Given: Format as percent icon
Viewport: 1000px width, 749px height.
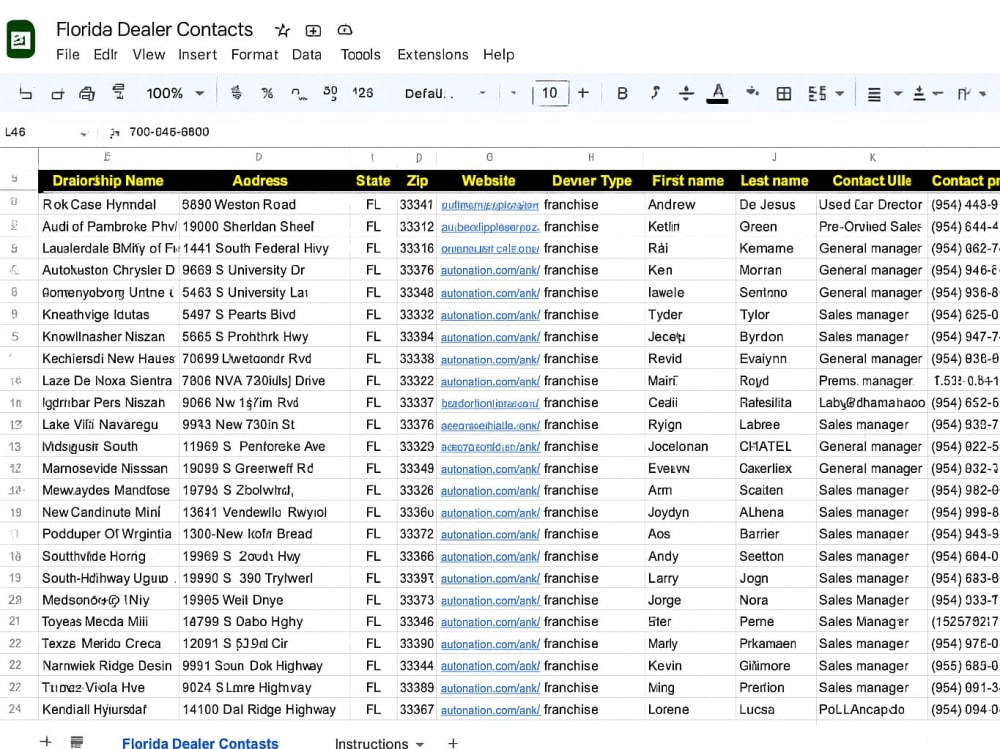Looking at the screenshot, I should pyautogui.click(x=267, y=93).
